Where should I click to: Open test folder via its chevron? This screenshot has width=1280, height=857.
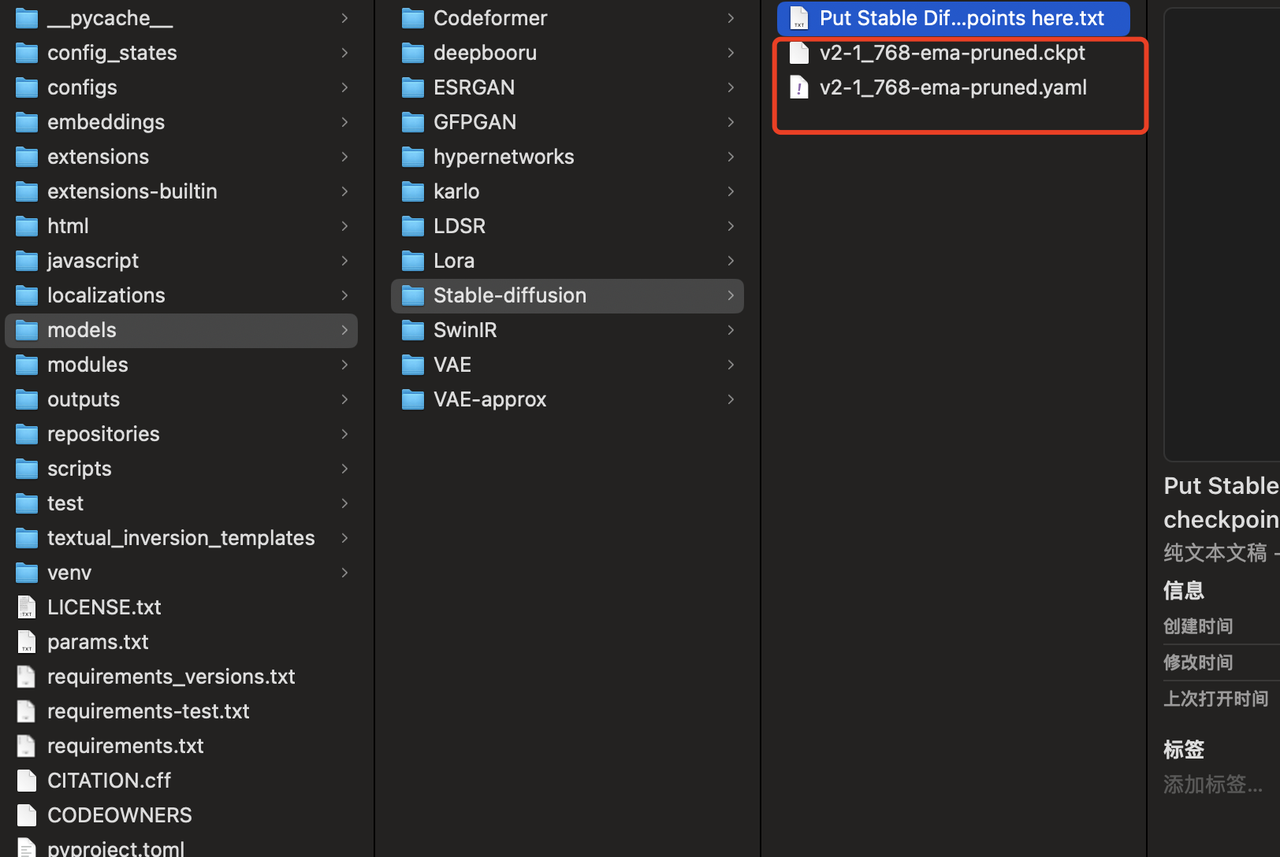tap(345, 503)
